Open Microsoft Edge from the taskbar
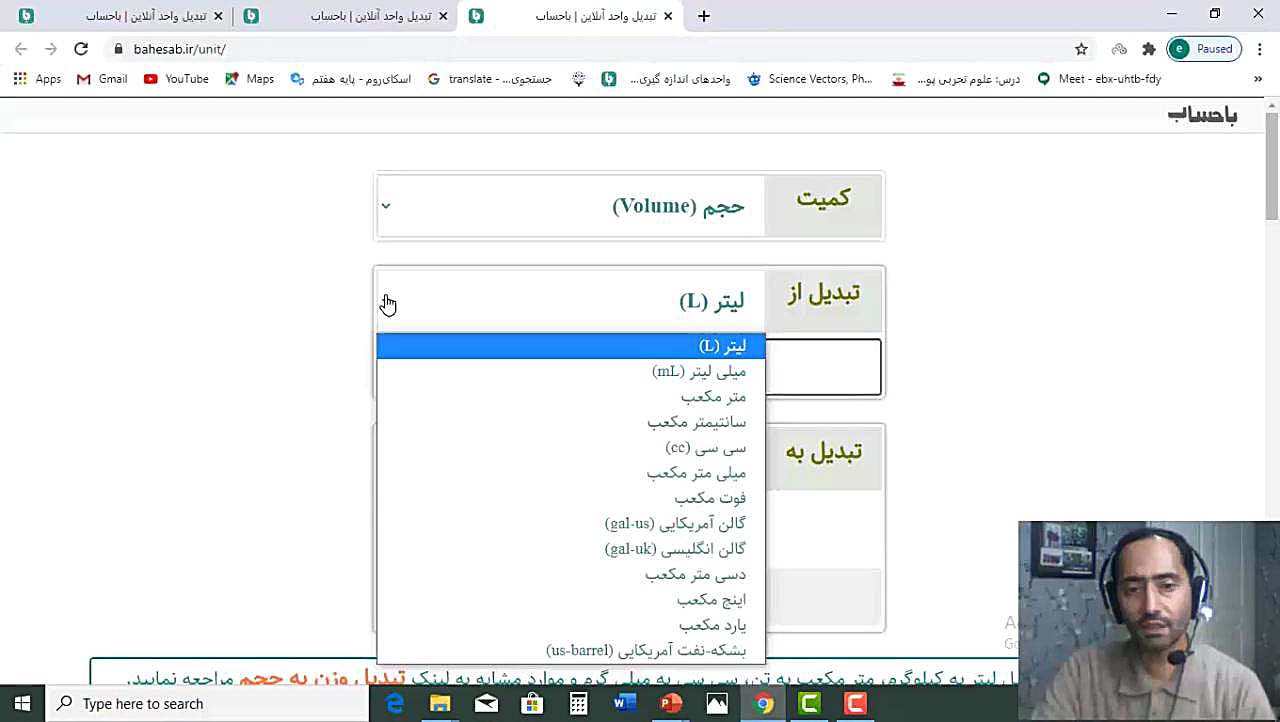Screen dimensions: 1280x722 pos(395,704)
